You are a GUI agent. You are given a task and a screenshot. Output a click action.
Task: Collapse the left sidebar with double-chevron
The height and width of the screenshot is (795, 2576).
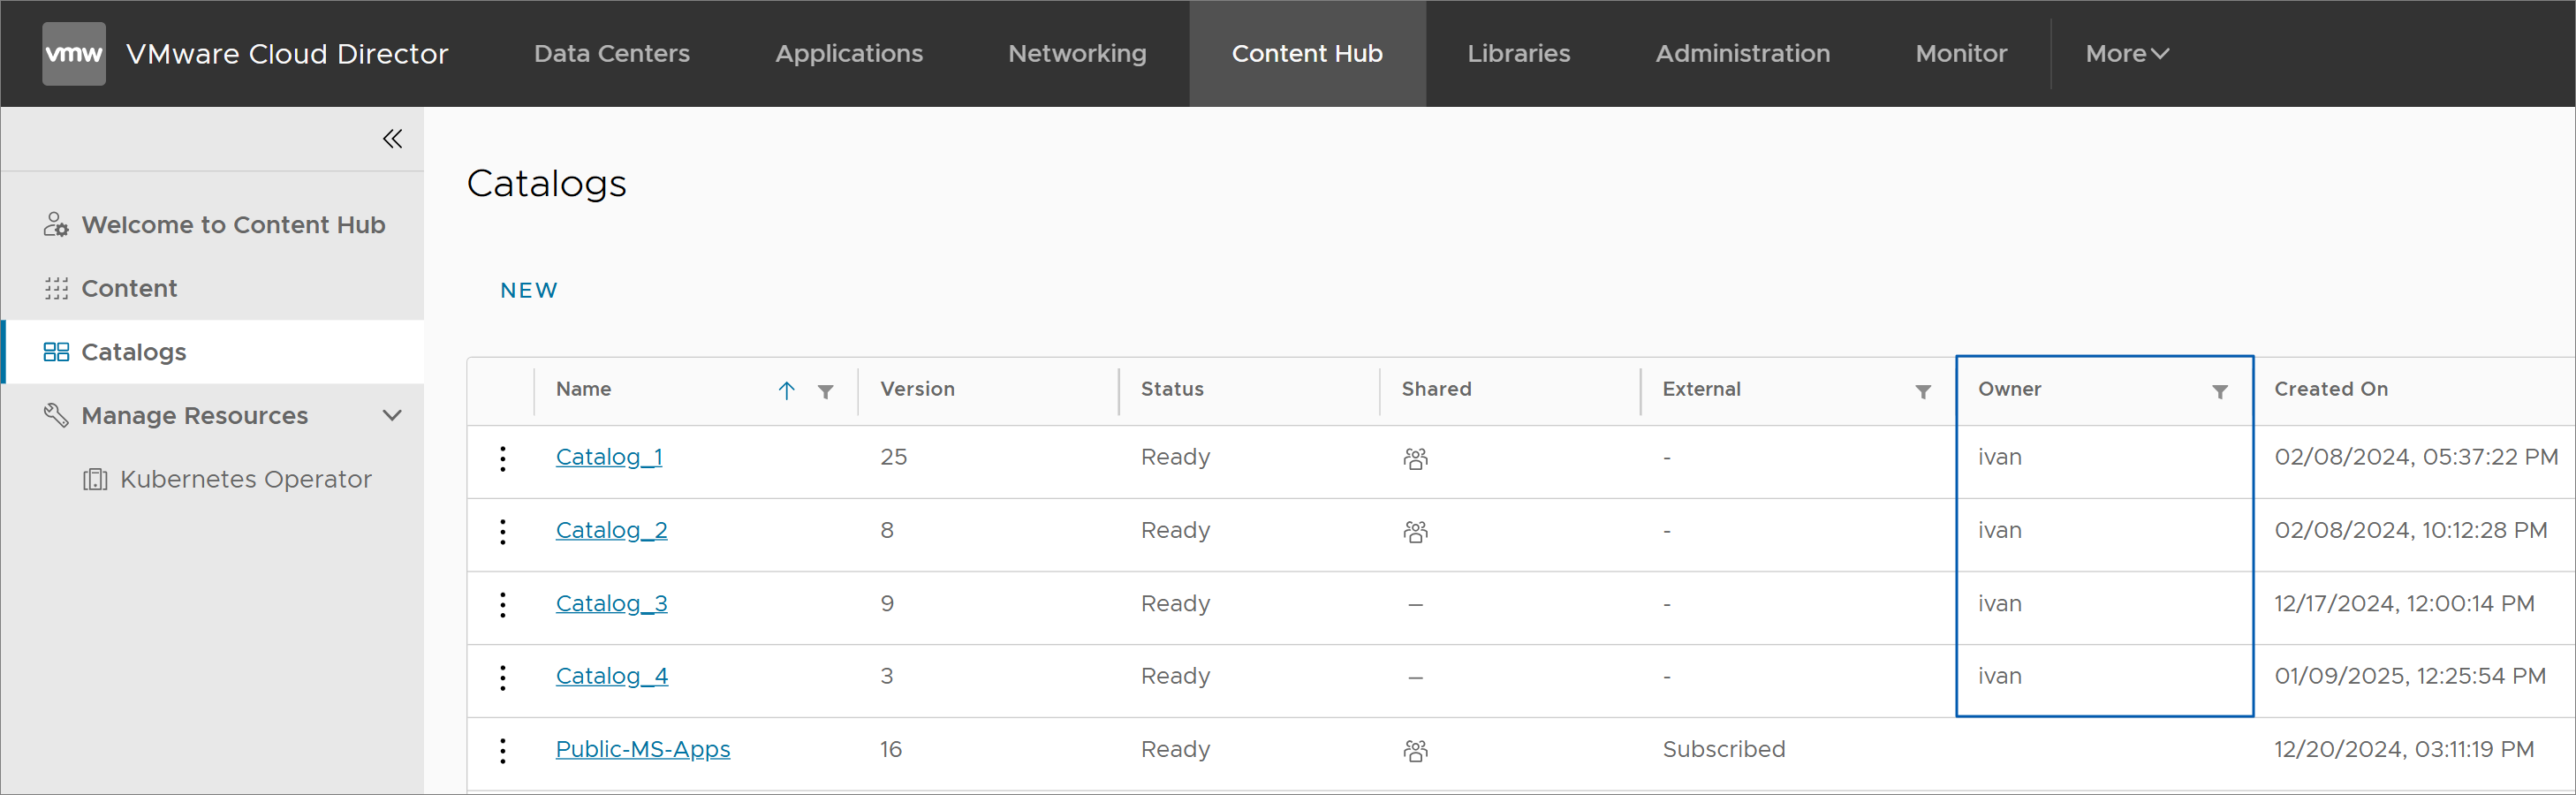click(393, 139)
